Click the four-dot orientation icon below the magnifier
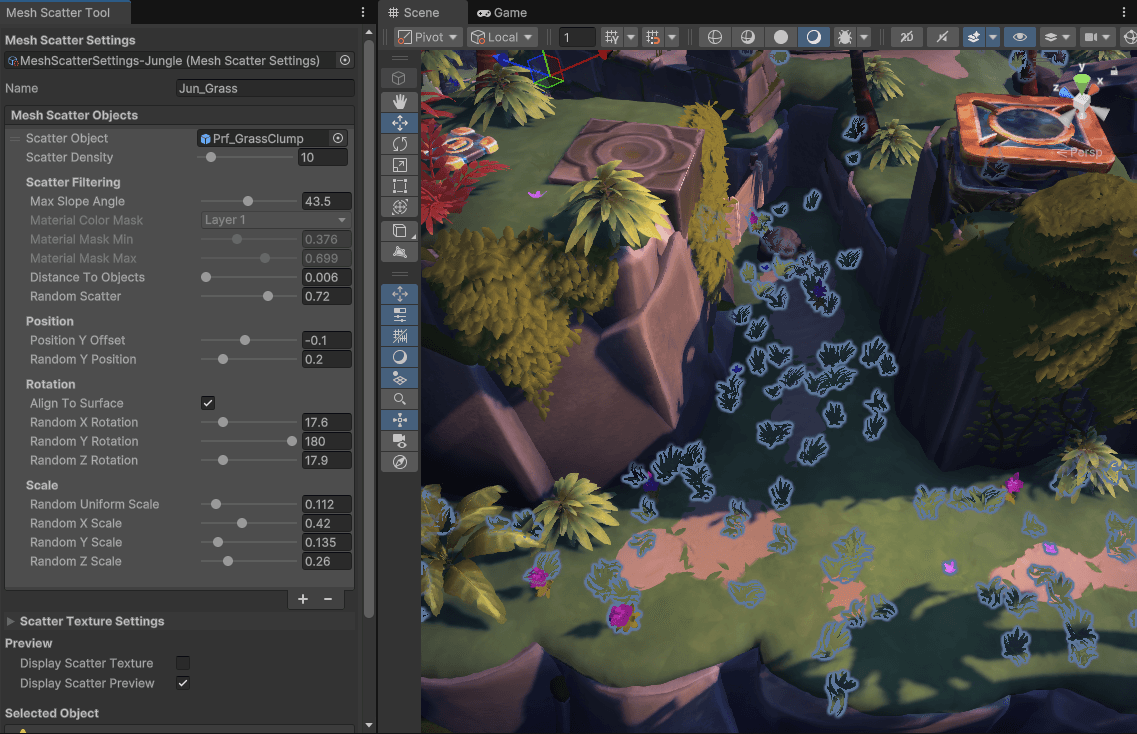This screenshot has width=1137, height=734. [400, 420]
